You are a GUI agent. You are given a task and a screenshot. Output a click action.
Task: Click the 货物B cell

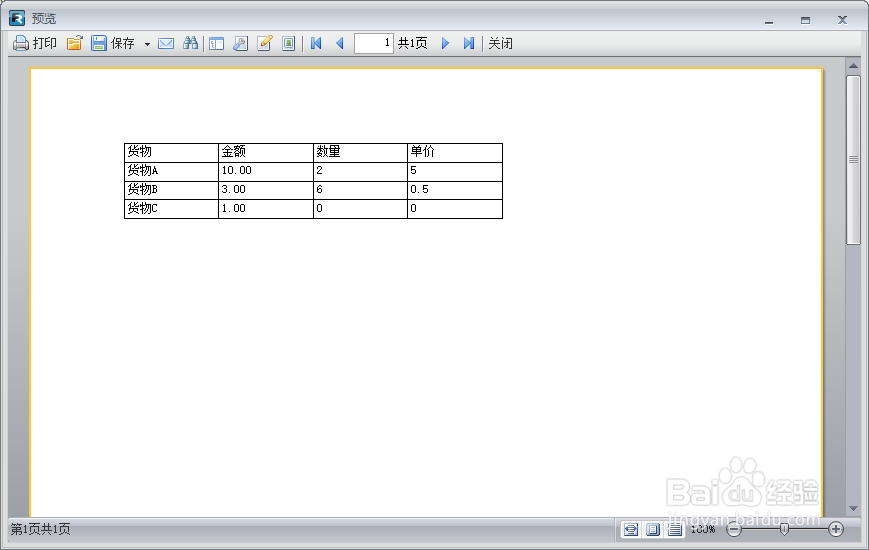[171, 190]
